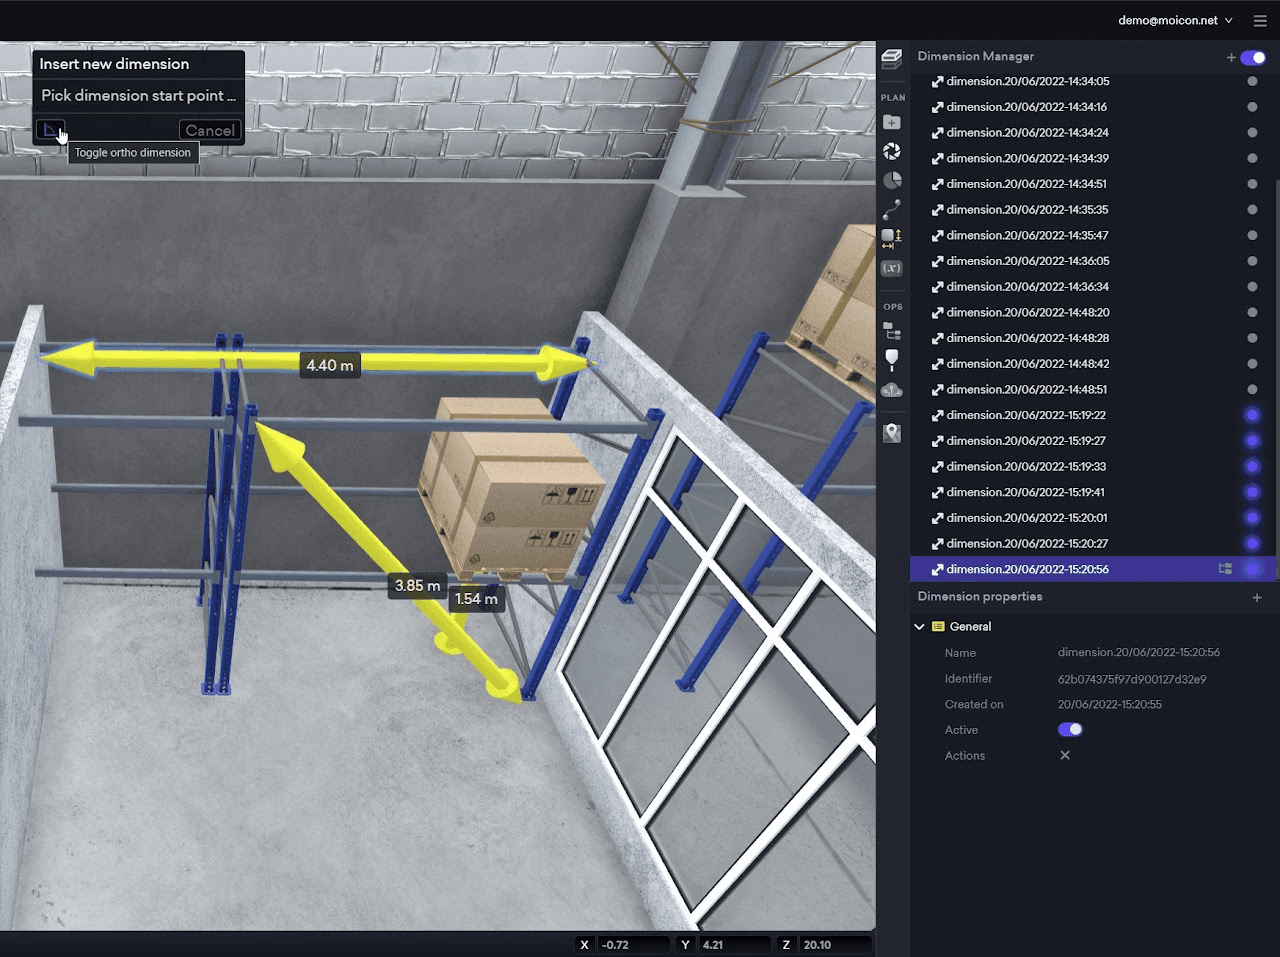Click the cloud icon in the OPS section
Image resolution: width=1280 pixels, height=957 pixels.
pos(891,389)
